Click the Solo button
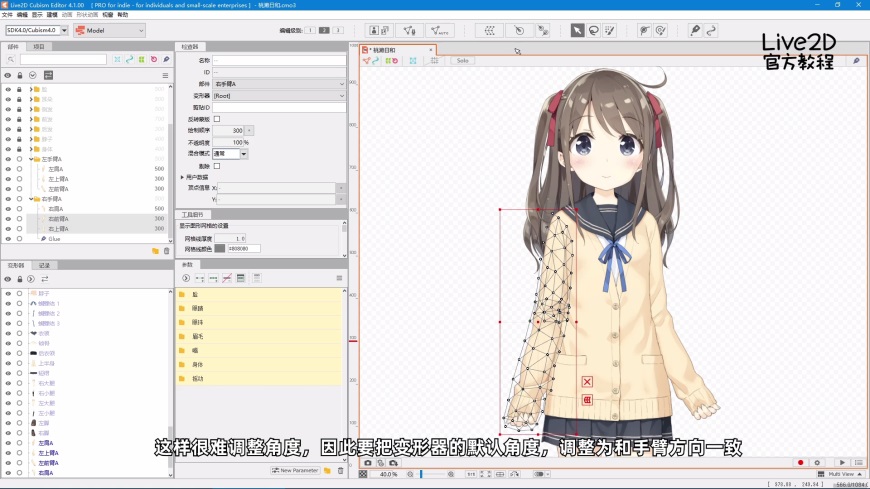Screen dimensions: 870x489 coord(463,61)
